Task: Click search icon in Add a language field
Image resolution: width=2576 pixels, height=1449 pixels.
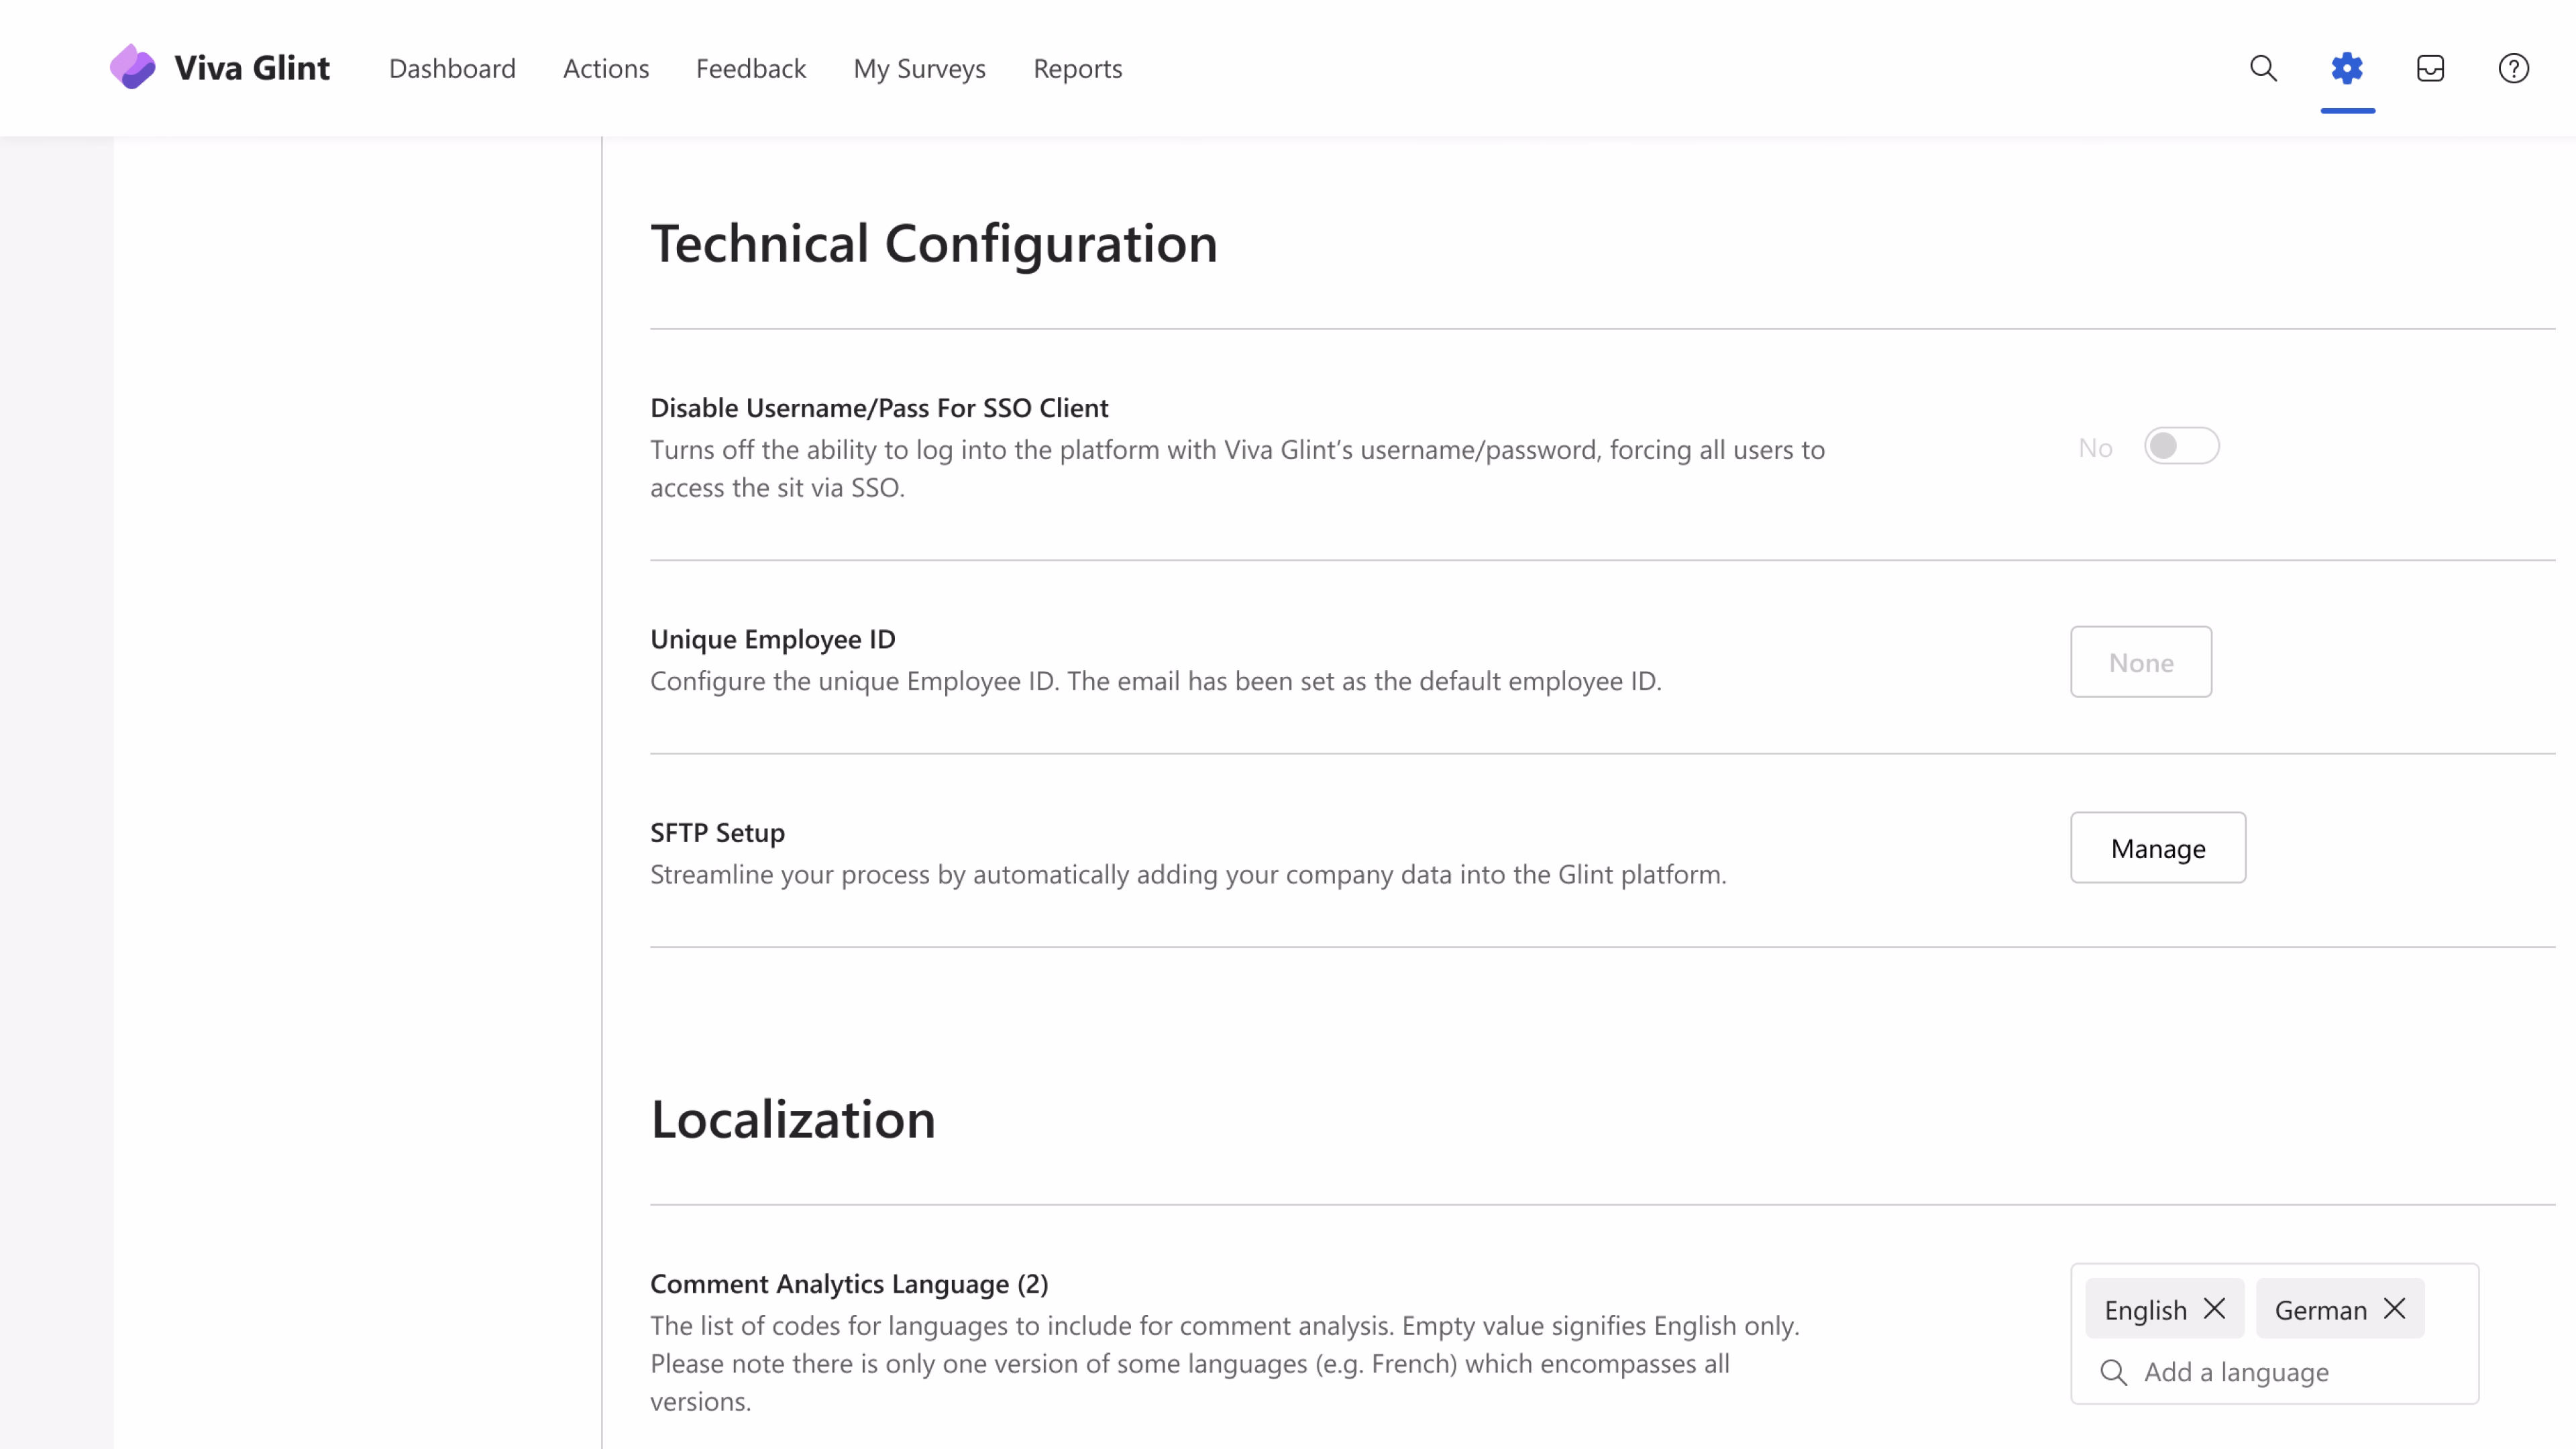Action: pyautogui.click(x=2113, y=1372)
